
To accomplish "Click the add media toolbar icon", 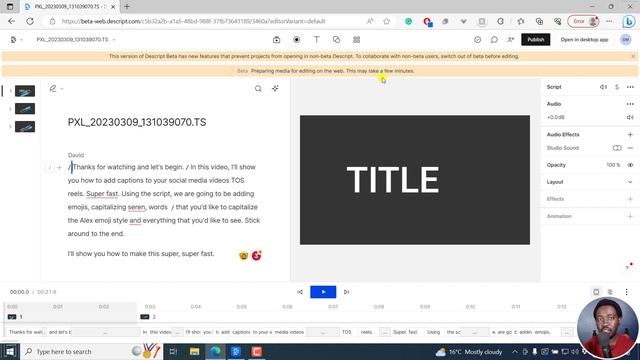I will pos(276,40).
